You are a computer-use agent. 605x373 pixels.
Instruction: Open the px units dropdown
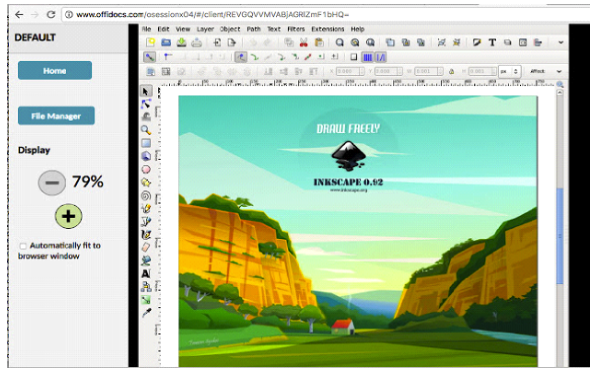point(510,71)
